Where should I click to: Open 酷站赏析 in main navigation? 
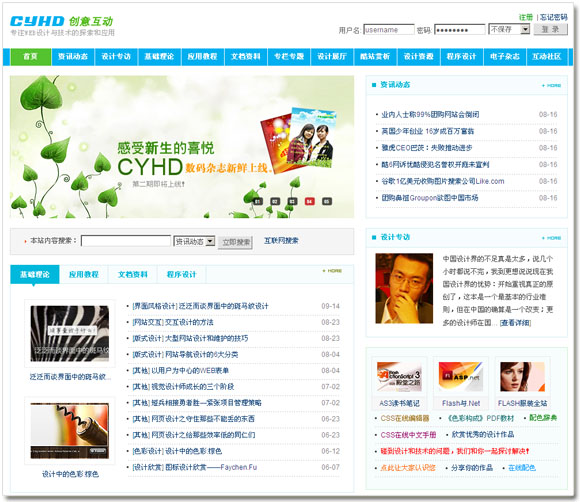click(375, 57)
